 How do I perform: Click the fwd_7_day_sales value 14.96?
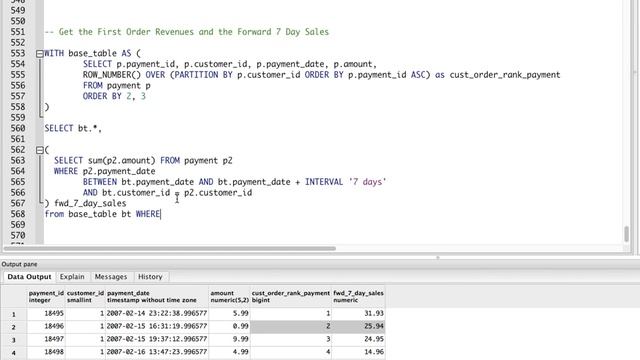358,352
